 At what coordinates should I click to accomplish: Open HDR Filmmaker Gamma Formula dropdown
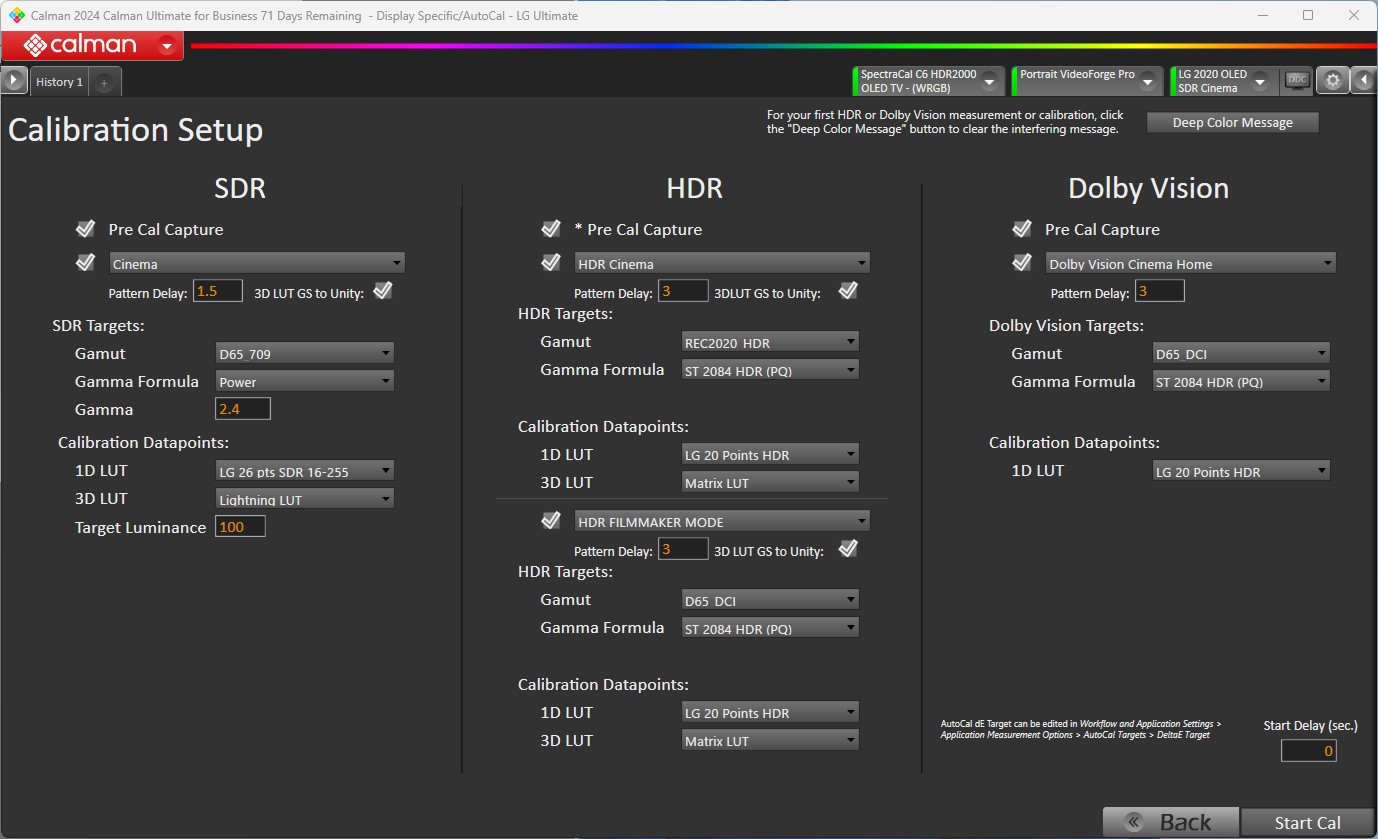(x=770, y=628)
